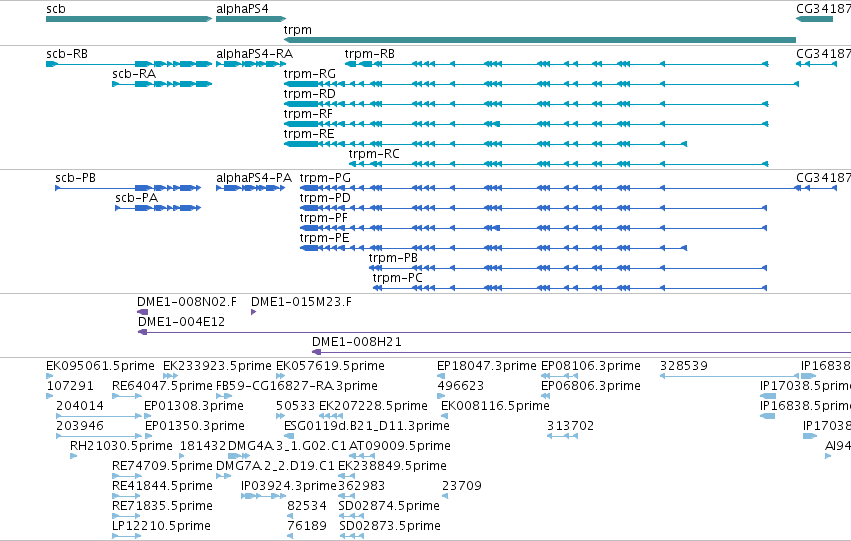Select the DMG7A.2_2.D19.C1 label

point(275,467)
